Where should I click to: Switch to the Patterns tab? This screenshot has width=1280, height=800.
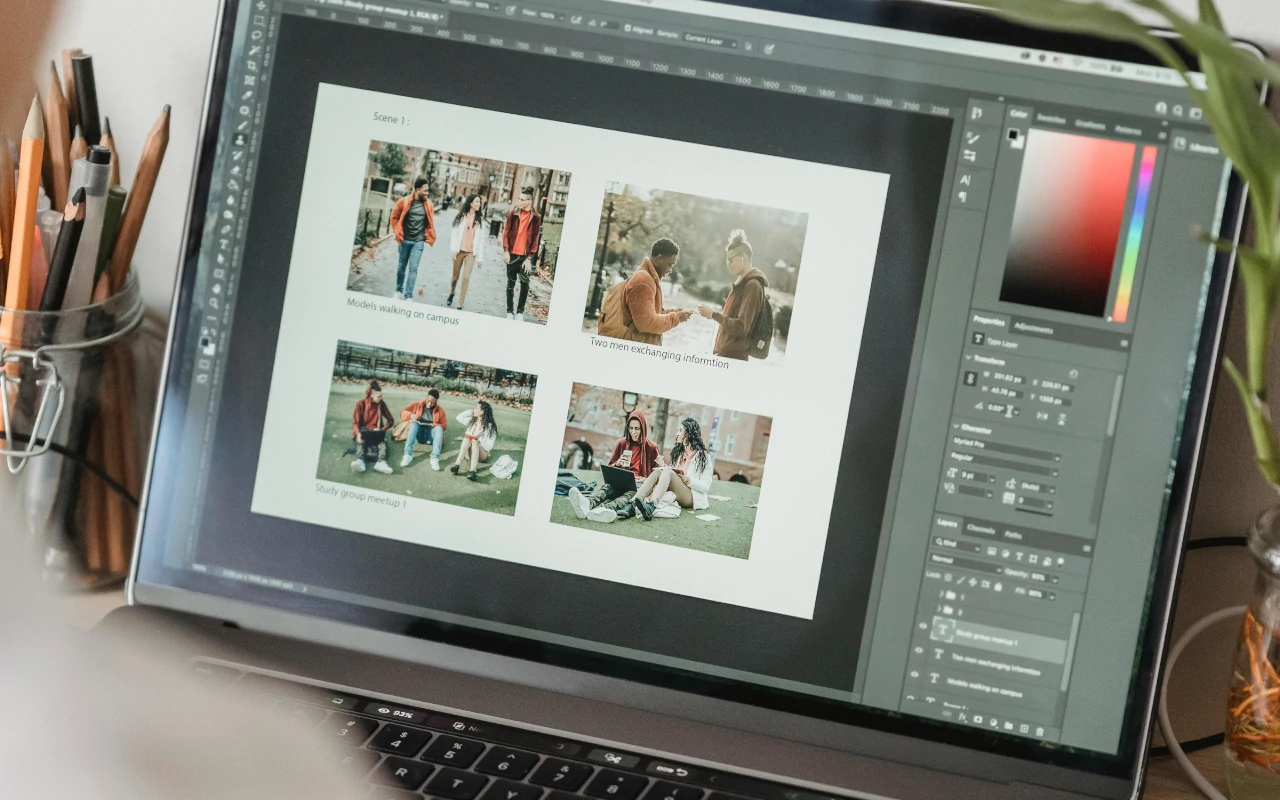[1128, 130]
